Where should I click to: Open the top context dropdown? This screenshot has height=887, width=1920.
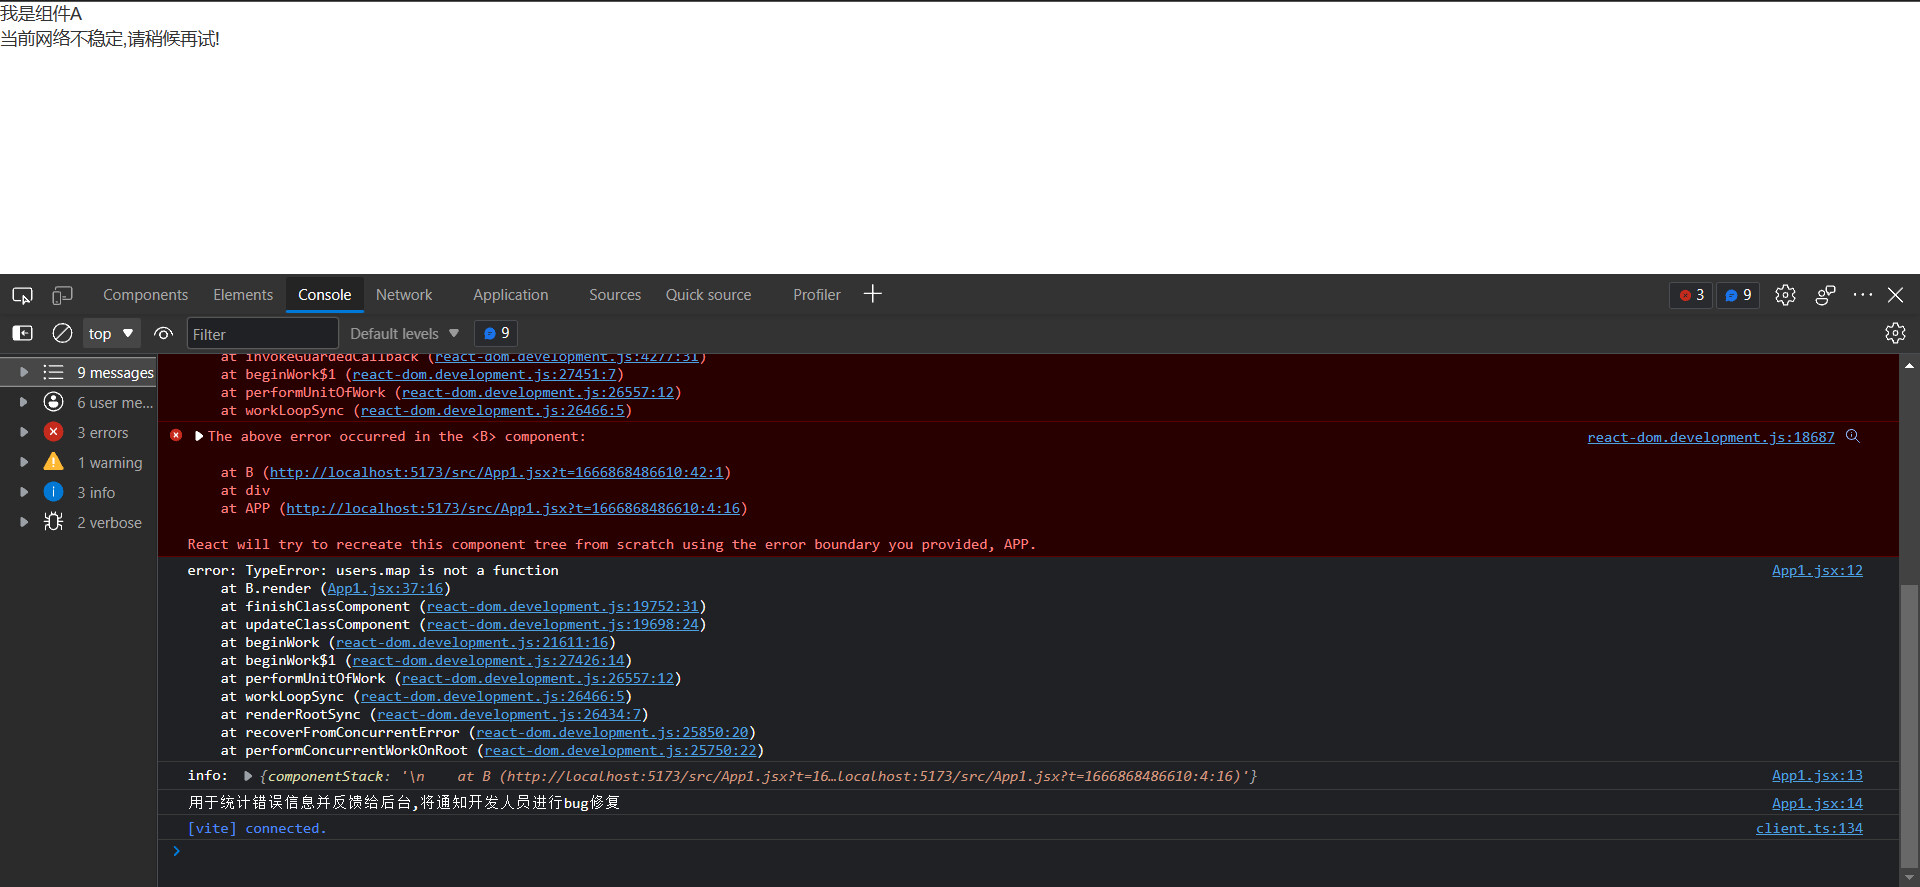pos(110,333)
